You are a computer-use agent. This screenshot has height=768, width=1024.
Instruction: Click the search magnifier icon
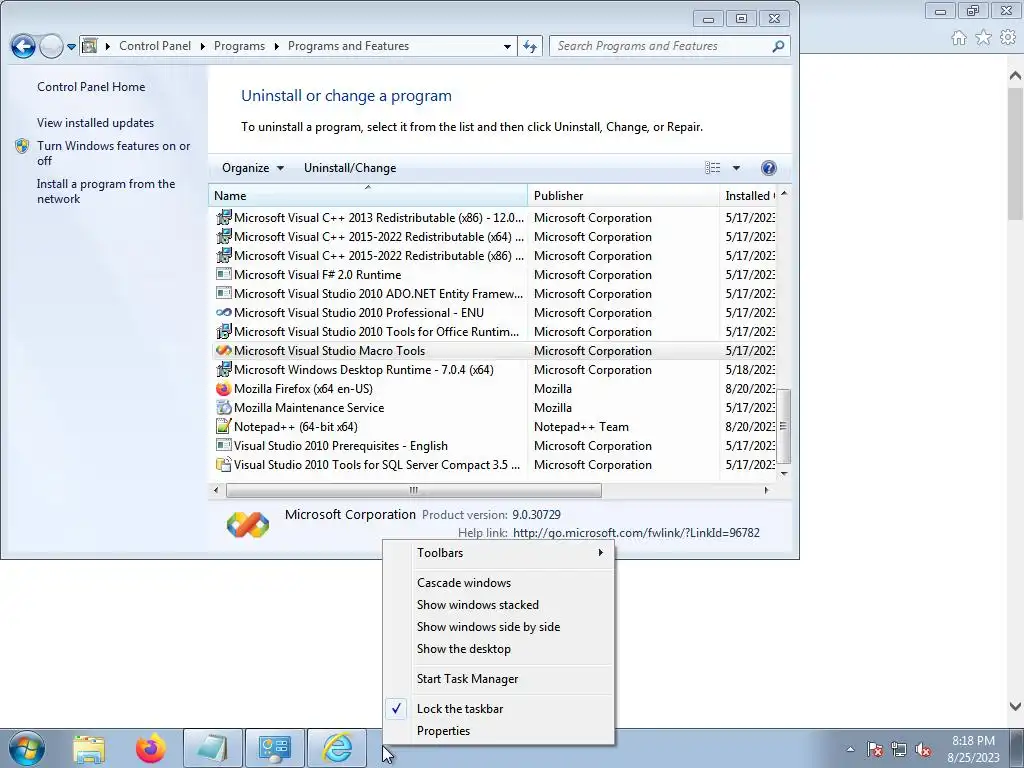click(x=778, y=46)
